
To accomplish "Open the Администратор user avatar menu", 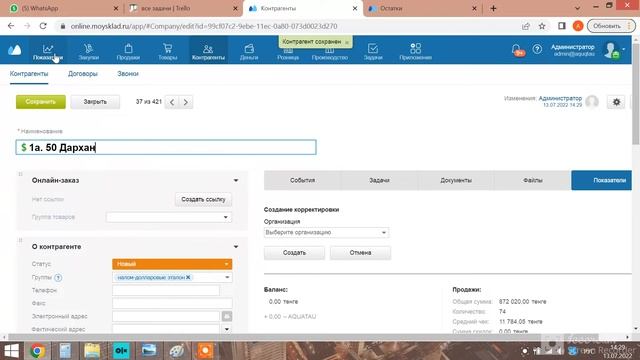I will [612, 50].
